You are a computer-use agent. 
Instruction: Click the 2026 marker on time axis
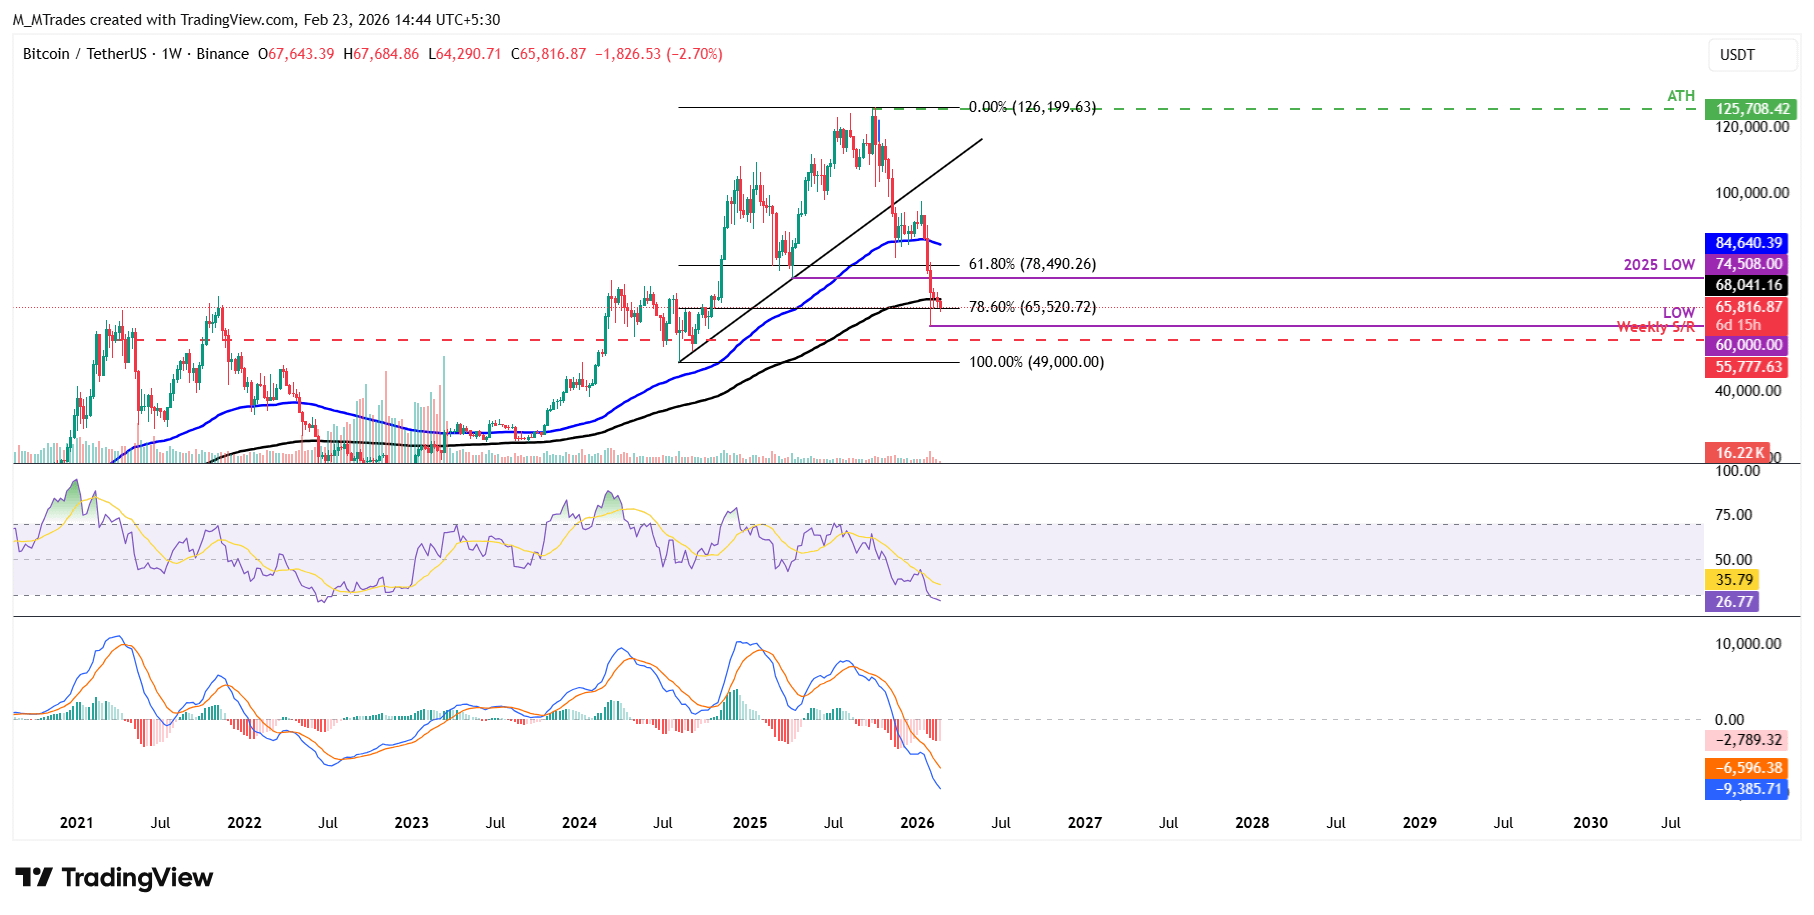(x=917, y=823)
